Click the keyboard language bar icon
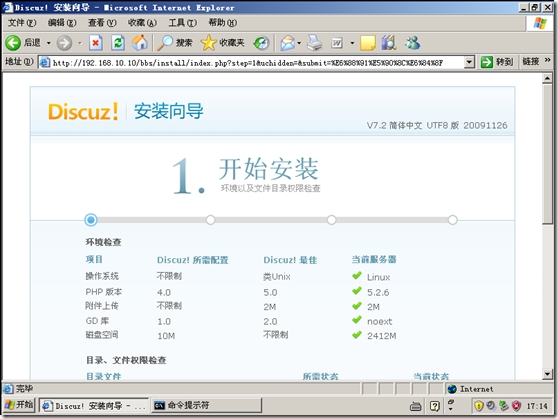Image resolution: width=558 pixels, height=419 pixels. tap(415, 406)
